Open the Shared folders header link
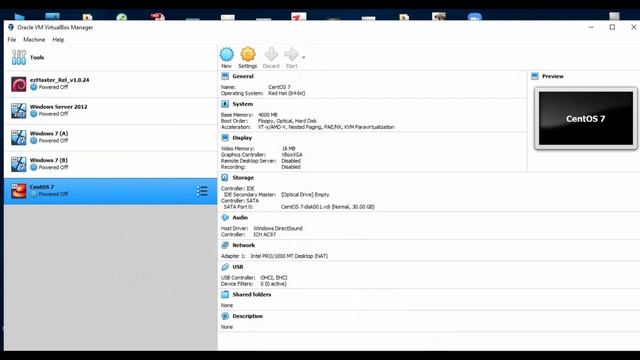 coord(251,294)
